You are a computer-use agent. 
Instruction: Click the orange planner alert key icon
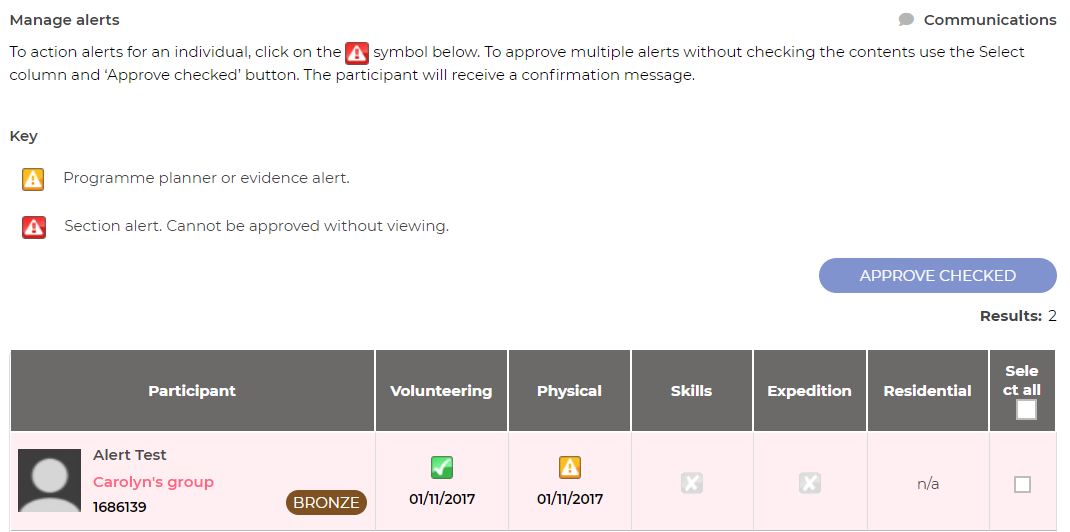click(33, 179)
